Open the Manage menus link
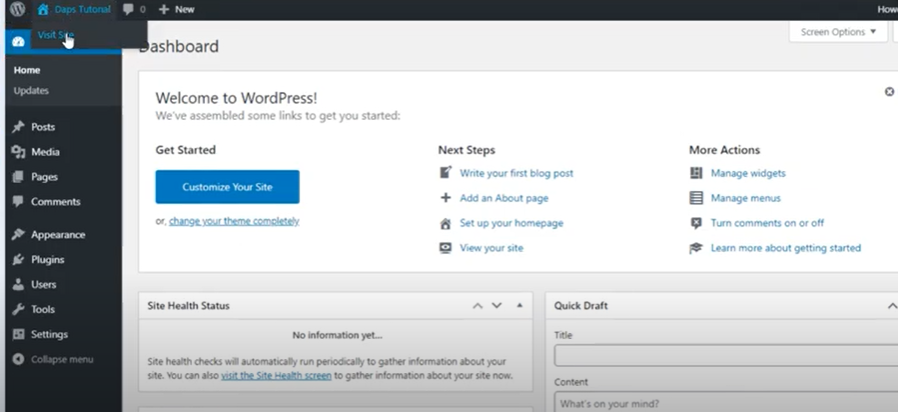The width and height of the screenshot is (898, 412). click(746, 198)
